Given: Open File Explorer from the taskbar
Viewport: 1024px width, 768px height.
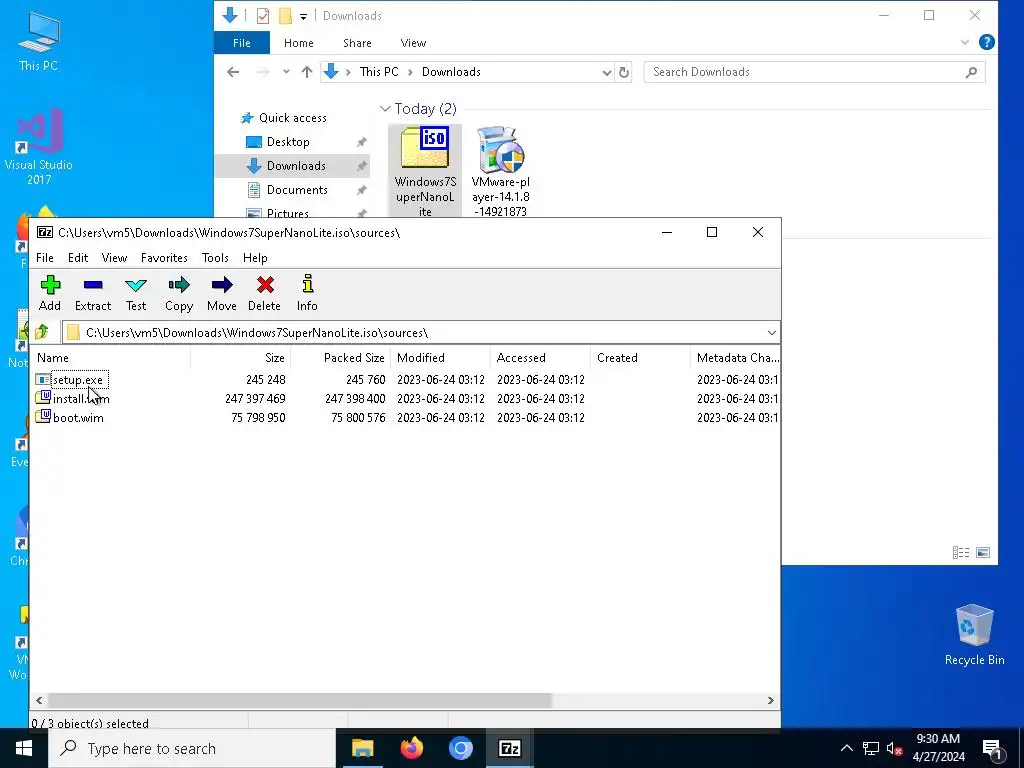Looking at the screenshot, I should click(362, 748).
